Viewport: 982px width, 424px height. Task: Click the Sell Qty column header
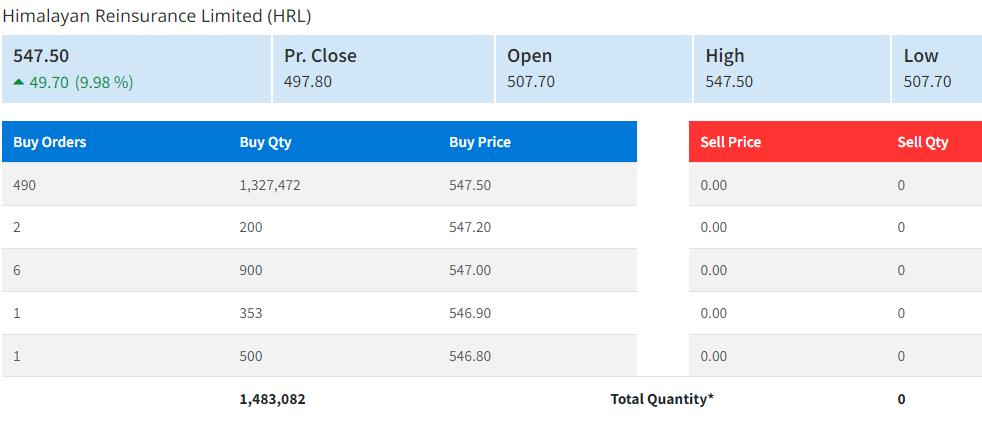tap(922, 142)
